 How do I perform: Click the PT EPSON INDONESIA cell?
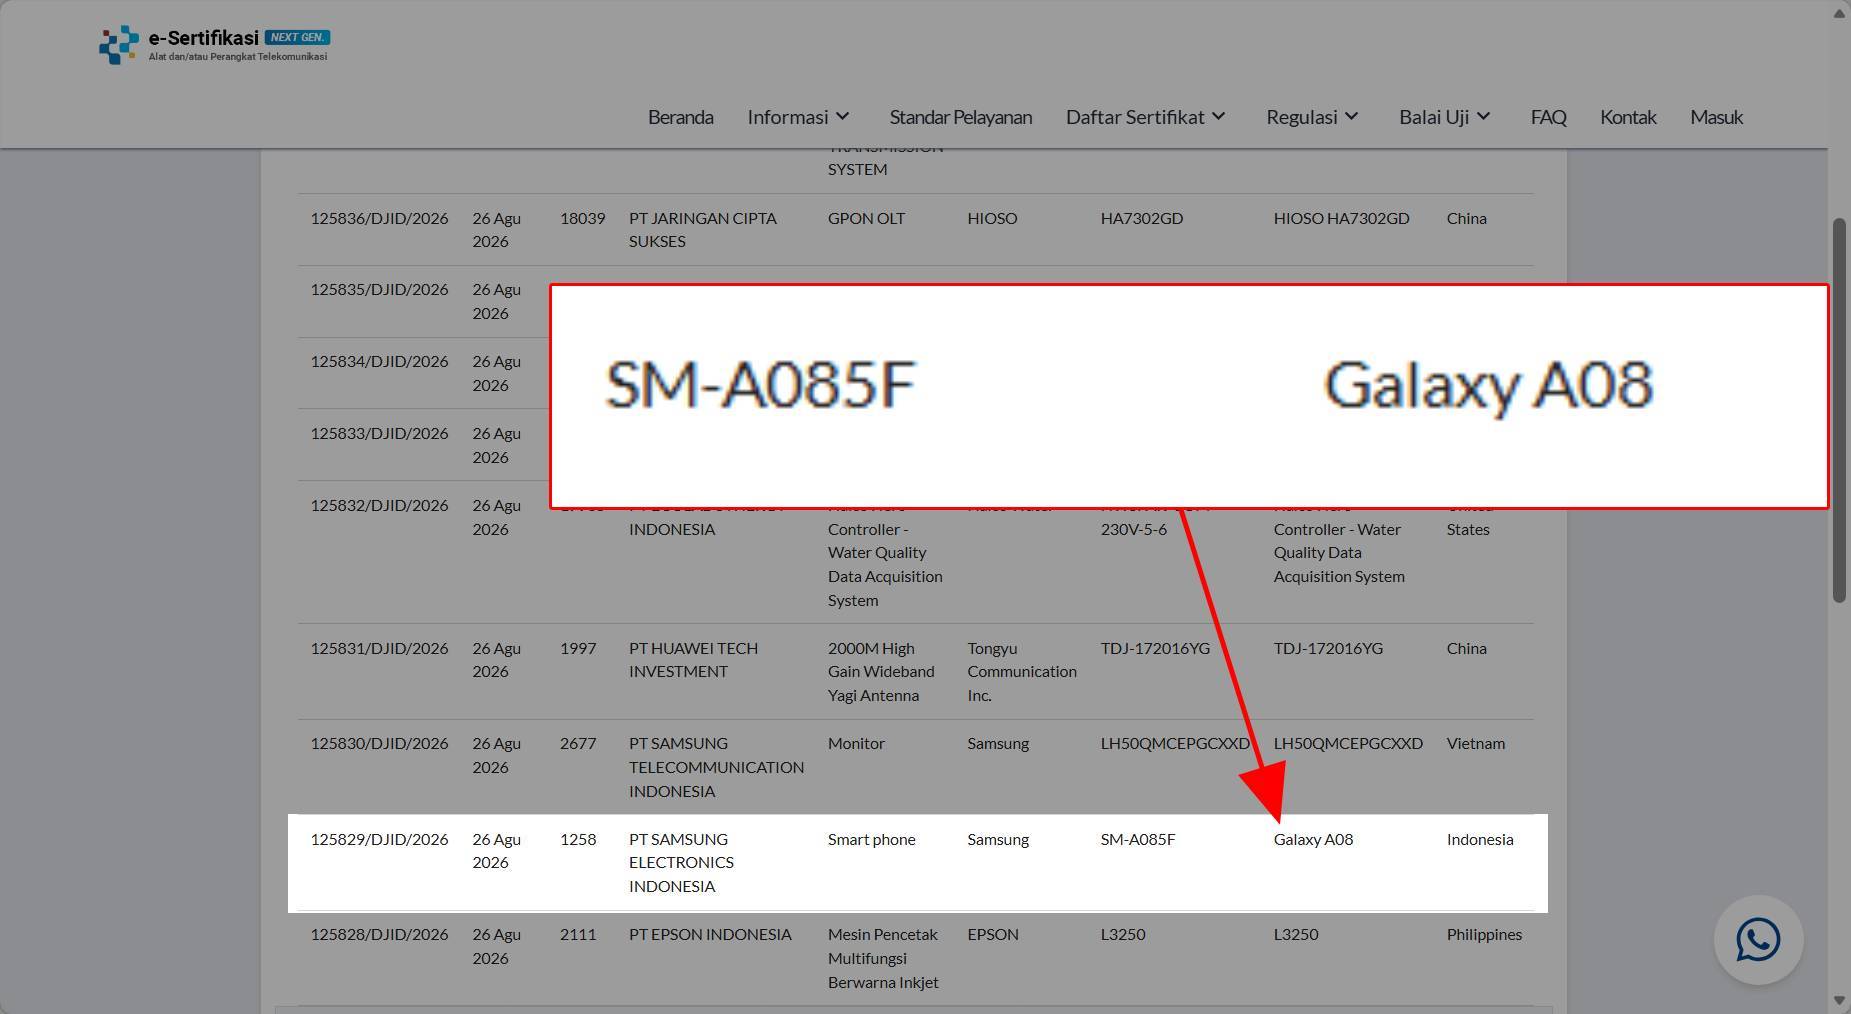pos(710,934)
